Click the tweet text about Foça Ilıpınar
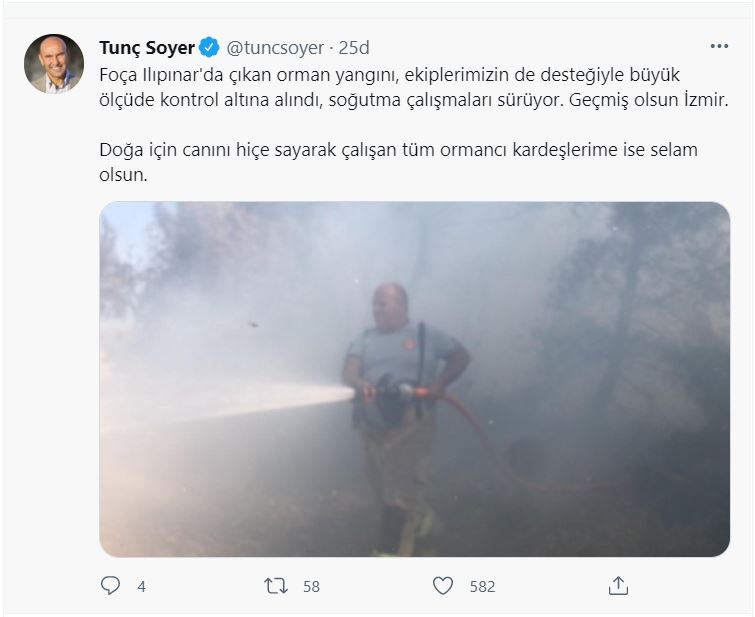 tap(414, 87)
